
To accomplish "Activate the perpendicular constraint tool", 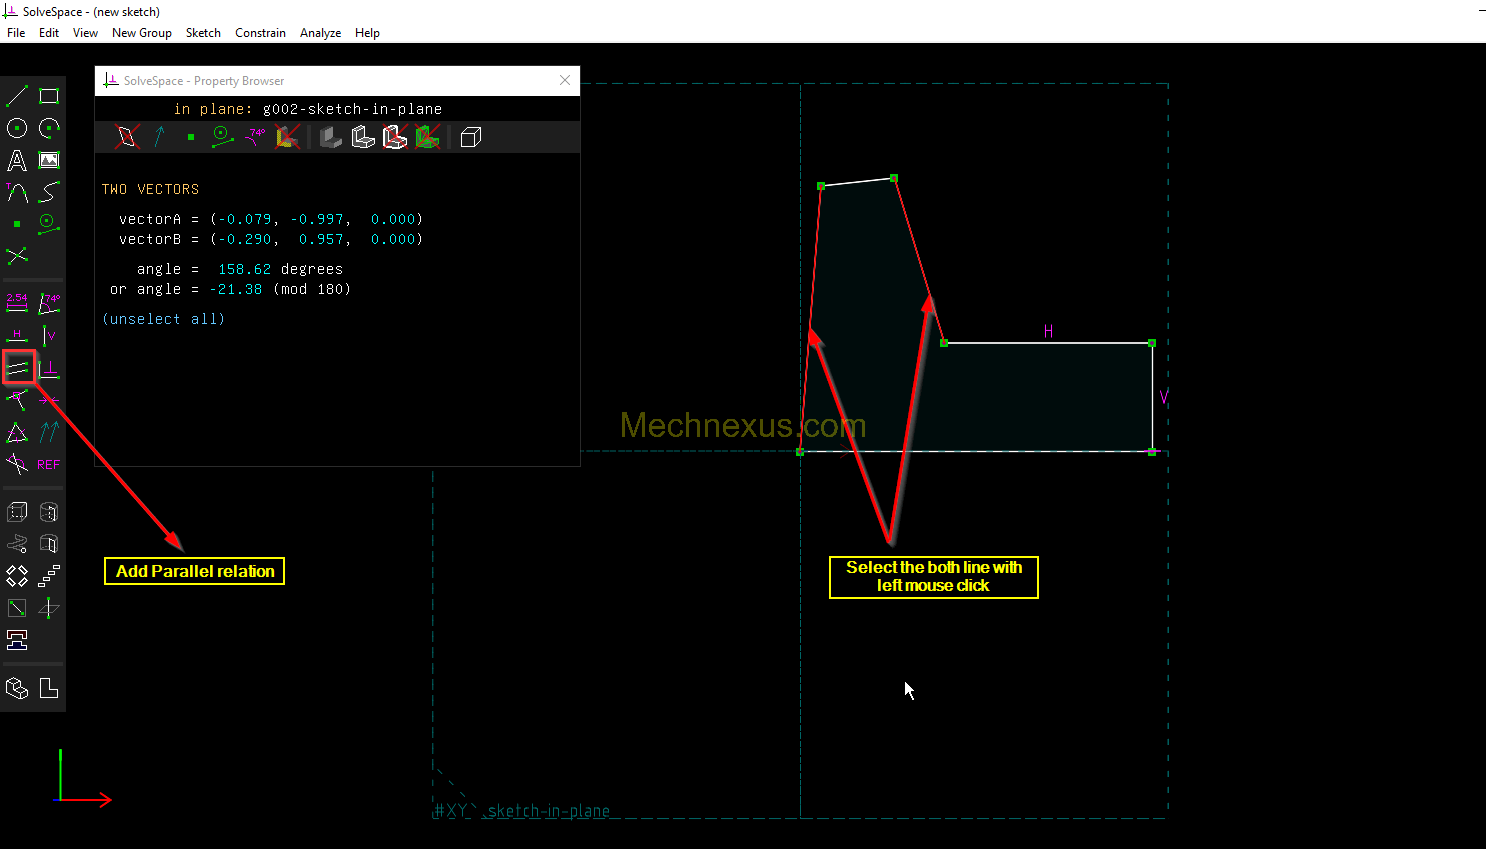I will point(49,368).
